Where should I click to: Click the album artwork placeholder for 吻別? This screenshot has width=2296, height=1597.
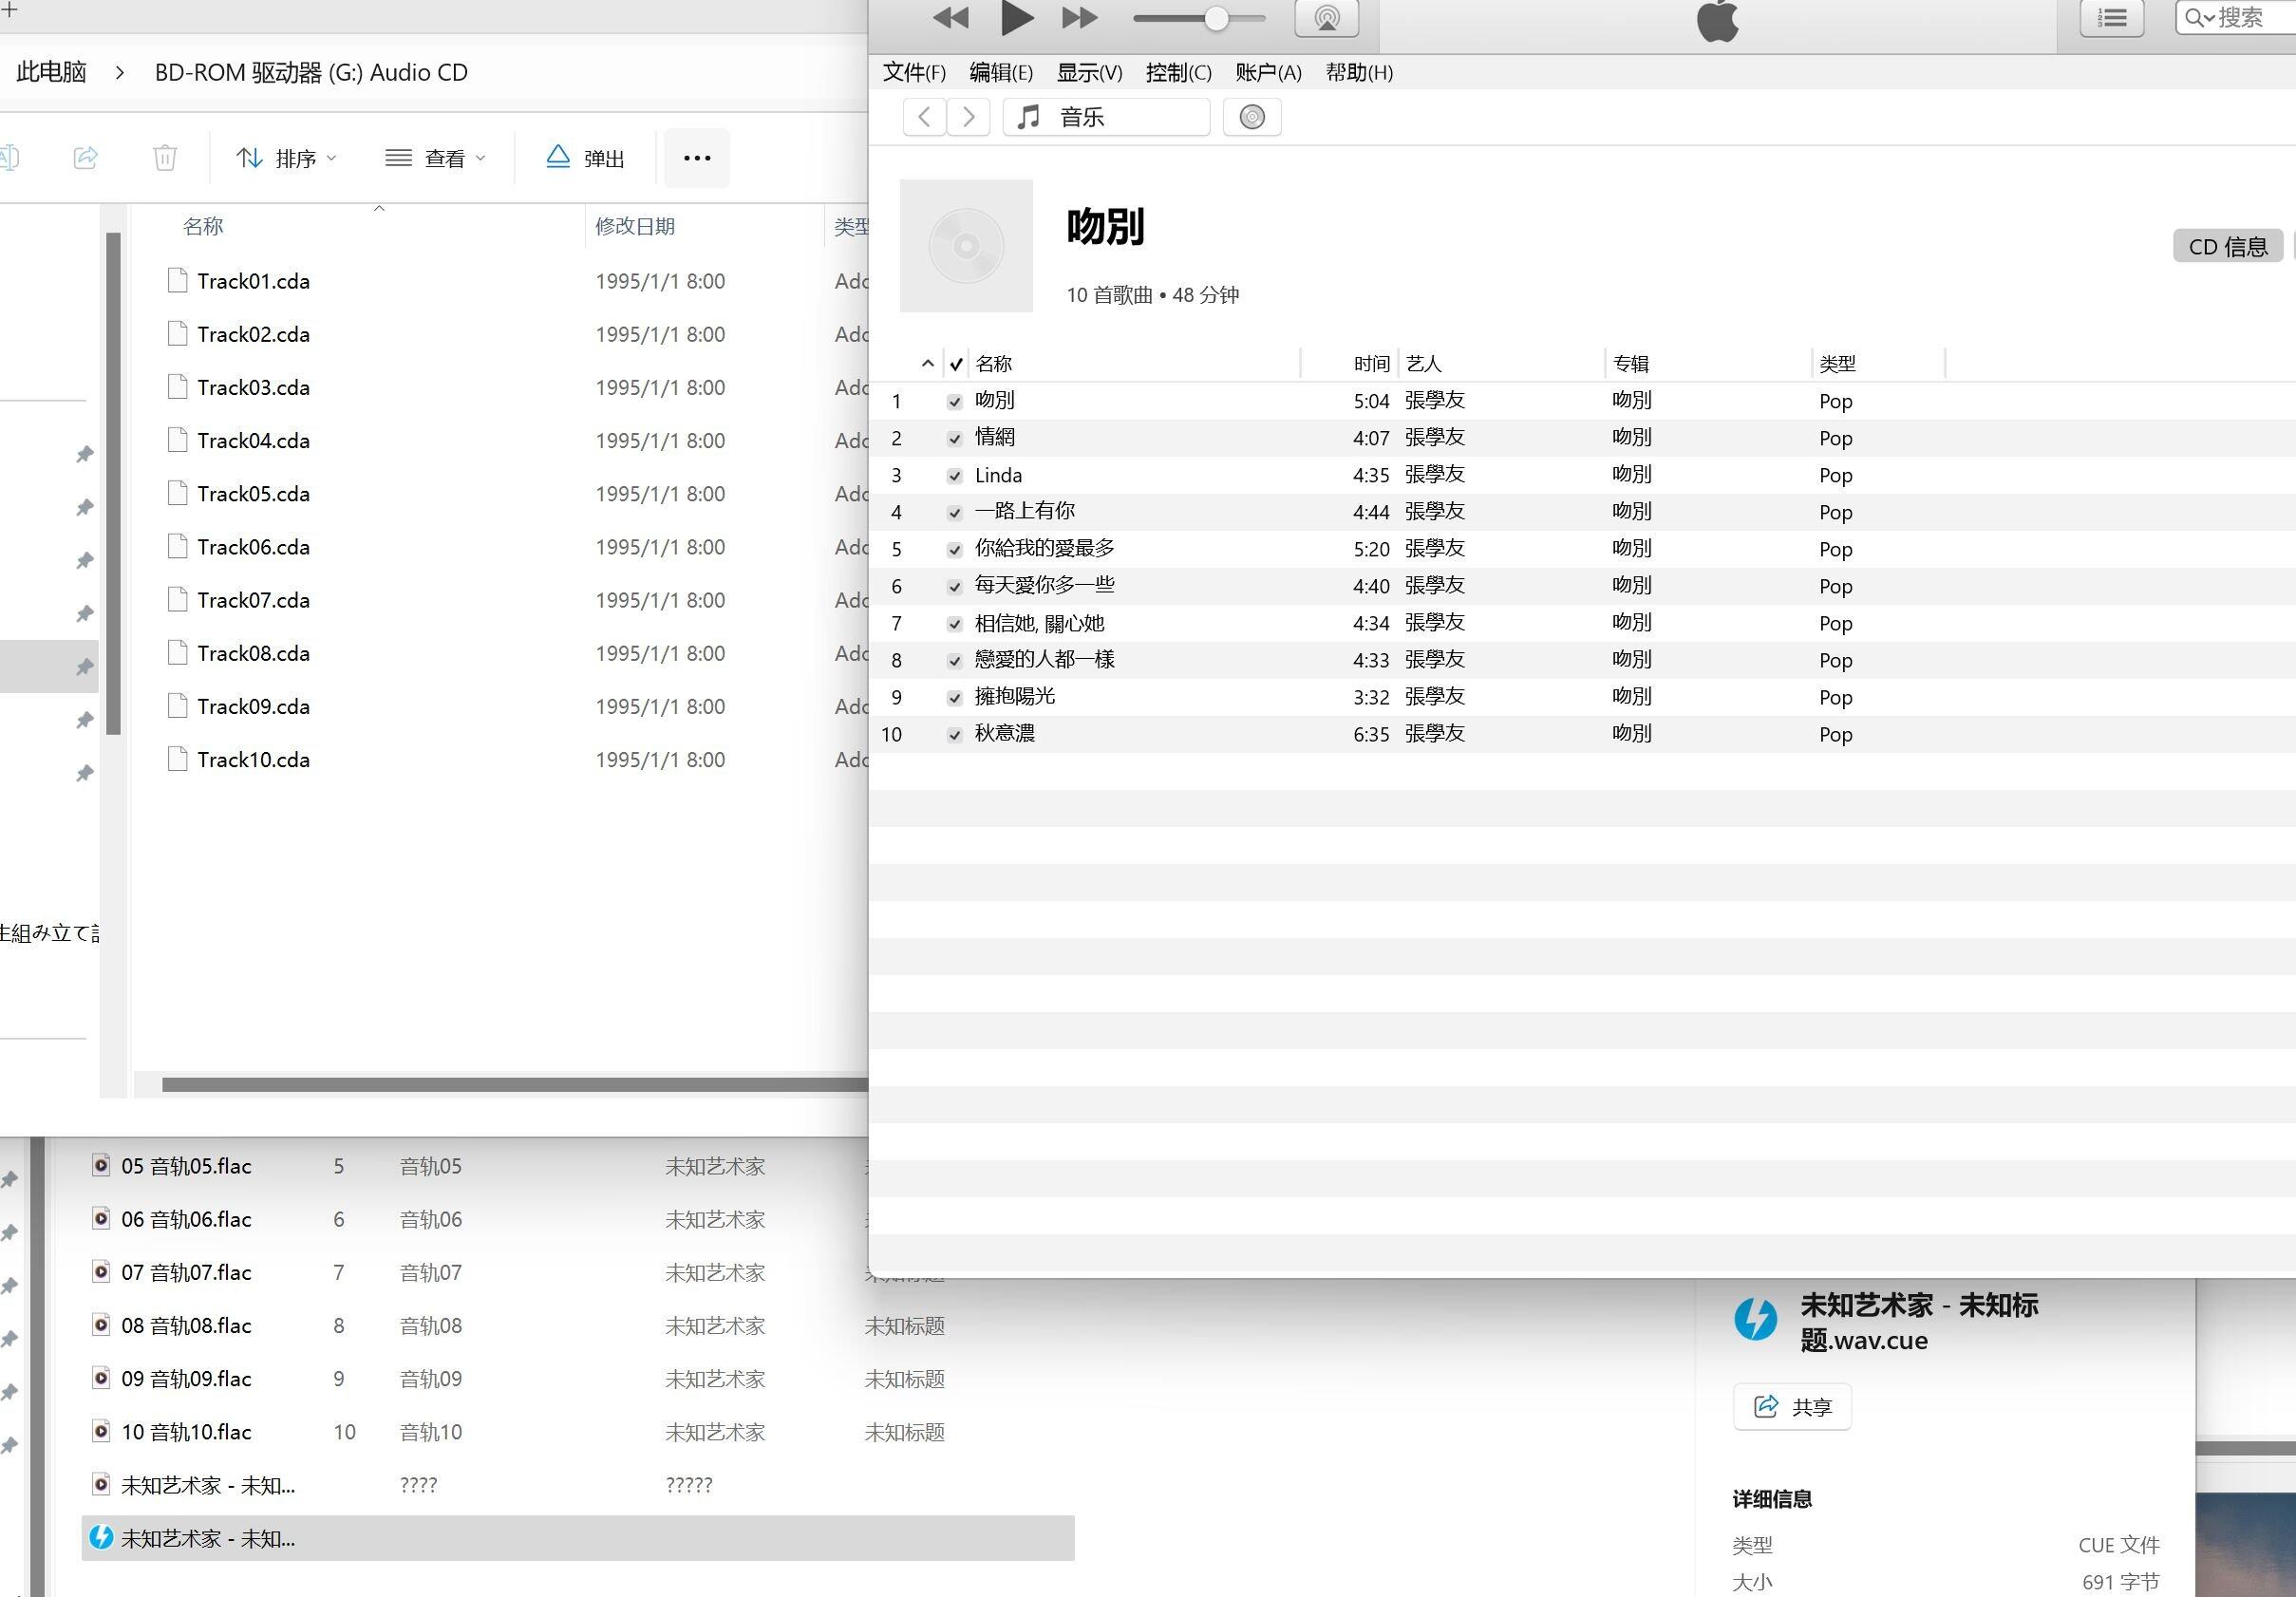(966, 246)
